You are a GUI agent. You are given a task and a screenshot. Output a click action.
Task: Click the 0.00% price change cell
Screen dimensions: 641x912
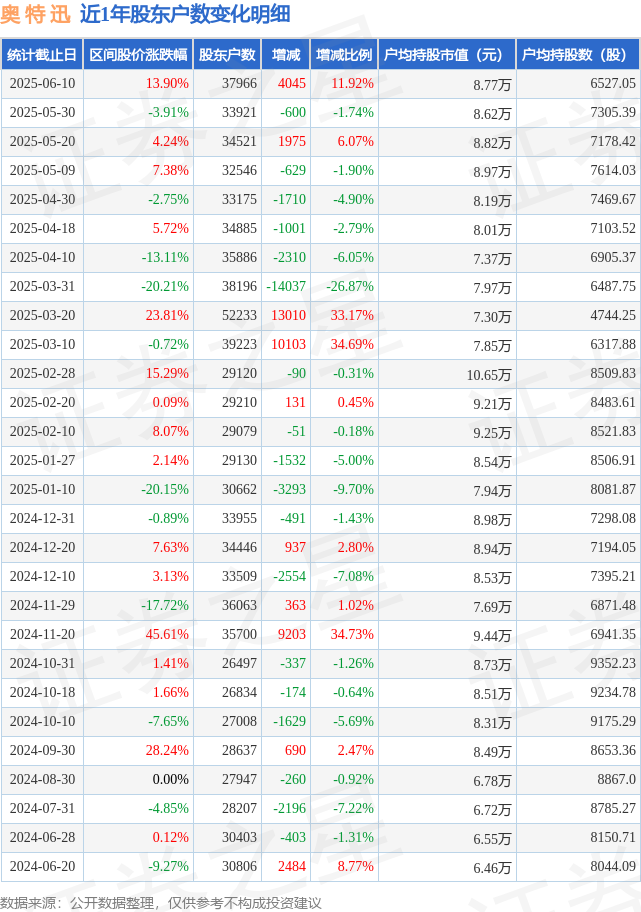click(170, 779)
